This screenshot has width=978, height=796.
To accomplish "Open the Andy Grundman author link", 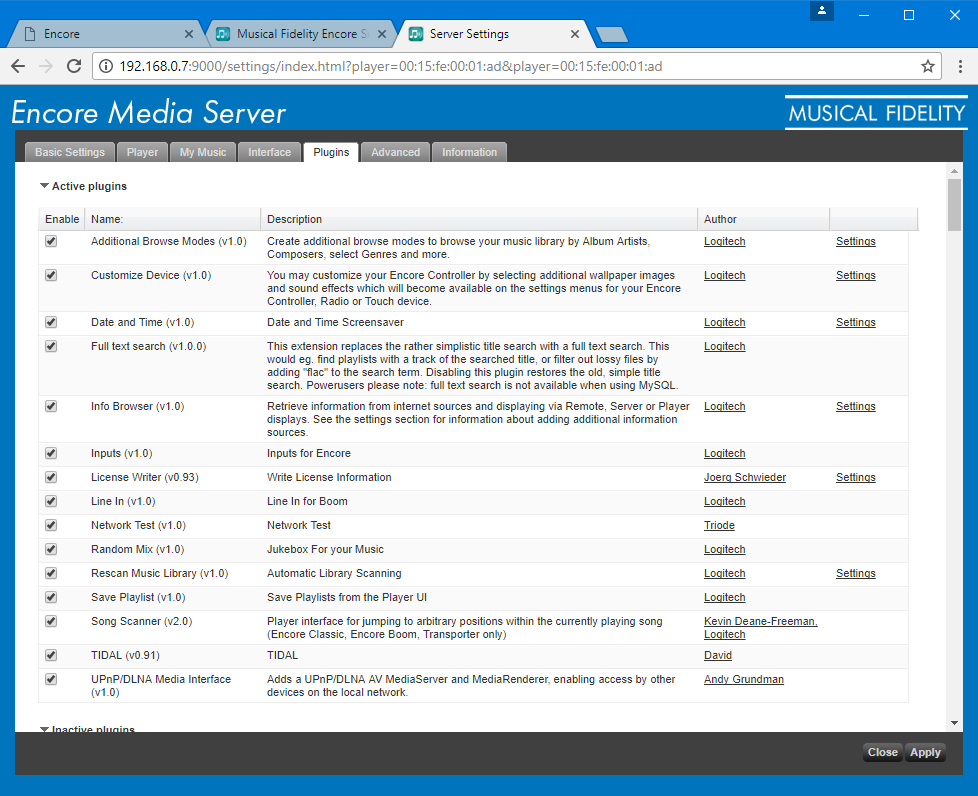I will (x=743, y=679).
